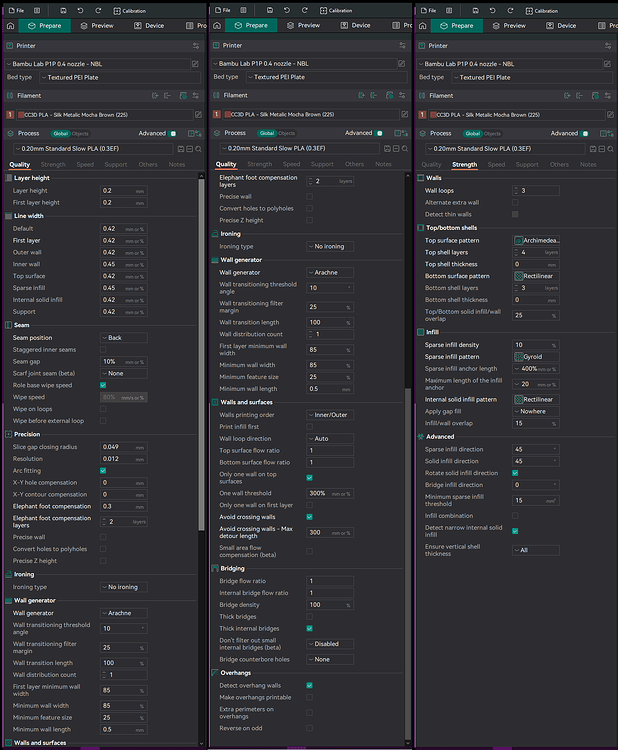Uncheck Rotate solid infill direction

pyautogui.click(x=515, y=473)
